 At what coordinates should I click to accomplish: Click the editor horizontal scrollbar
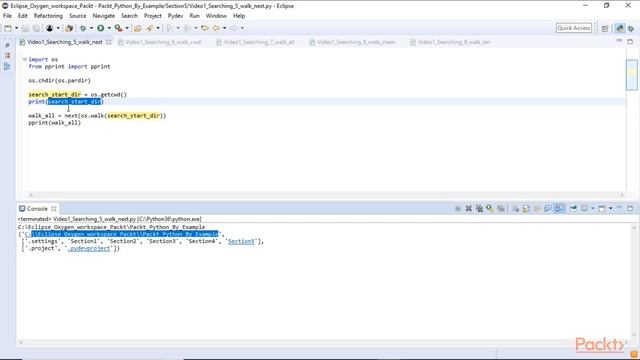[x=327, y=195]
